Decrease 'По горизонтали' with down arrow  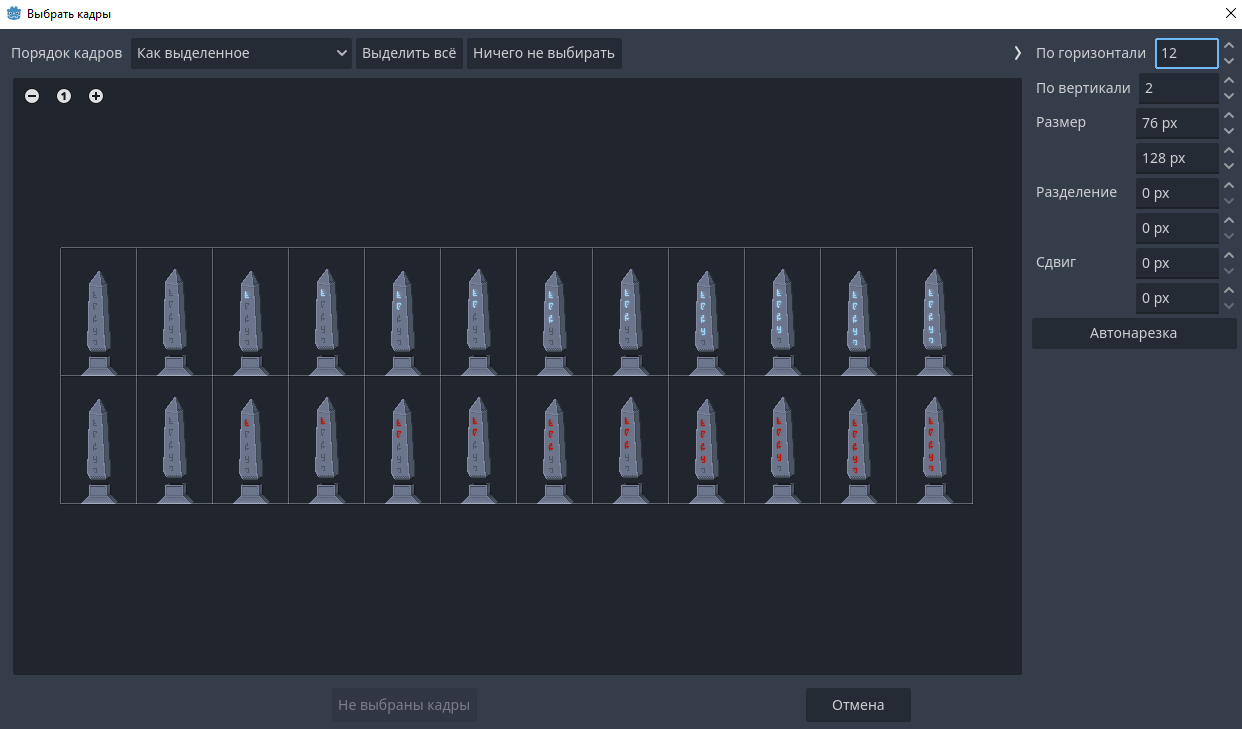1229,62
